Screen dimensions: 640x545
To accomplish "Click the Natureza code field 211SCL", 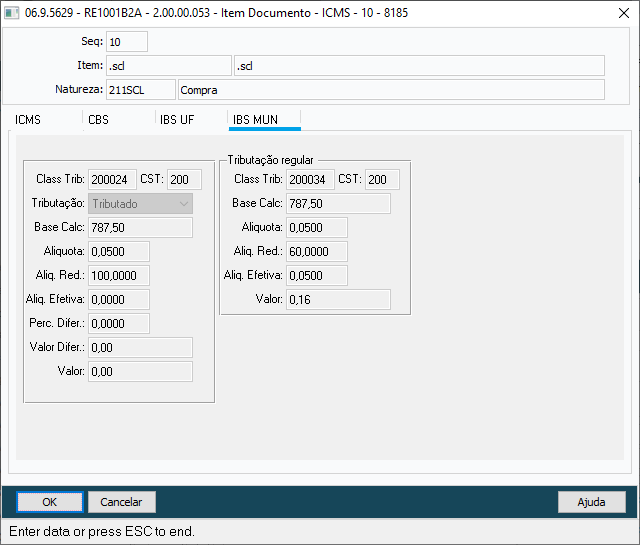I will pyautogui.click(x=141, y=90).
